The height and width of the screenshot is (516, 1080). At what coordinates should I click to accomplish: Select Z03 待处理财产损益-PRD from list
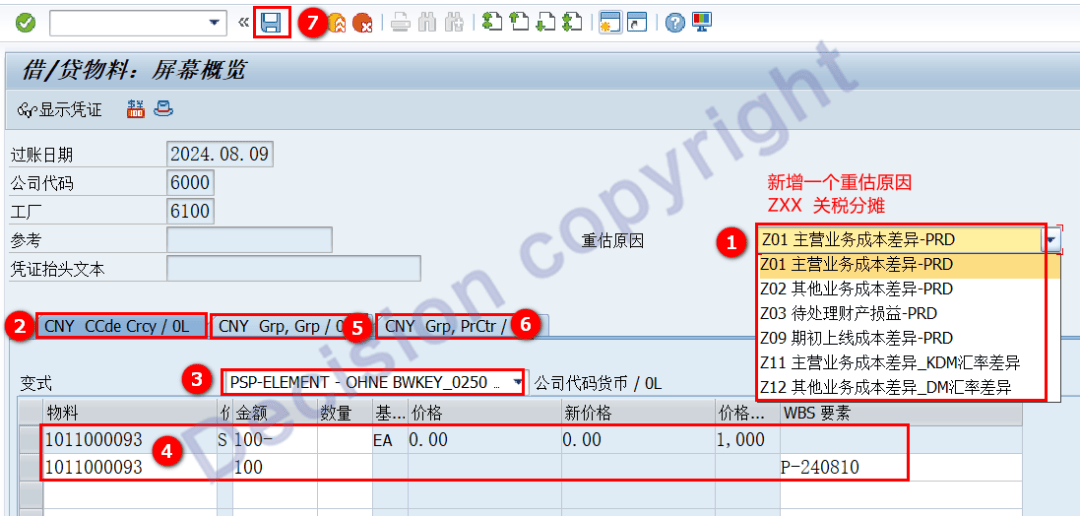855,313
